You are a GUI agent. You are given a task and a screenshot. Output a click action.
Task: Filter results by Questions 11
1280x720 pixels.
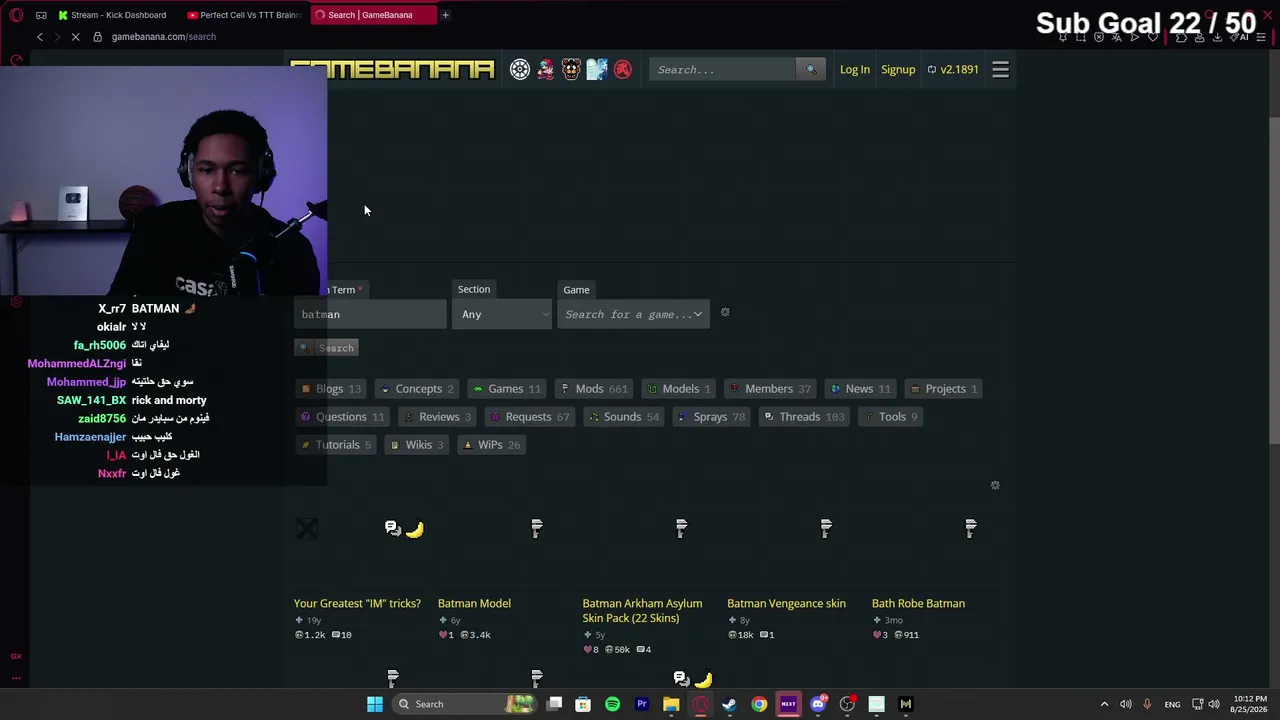click(x=343, y=417)
